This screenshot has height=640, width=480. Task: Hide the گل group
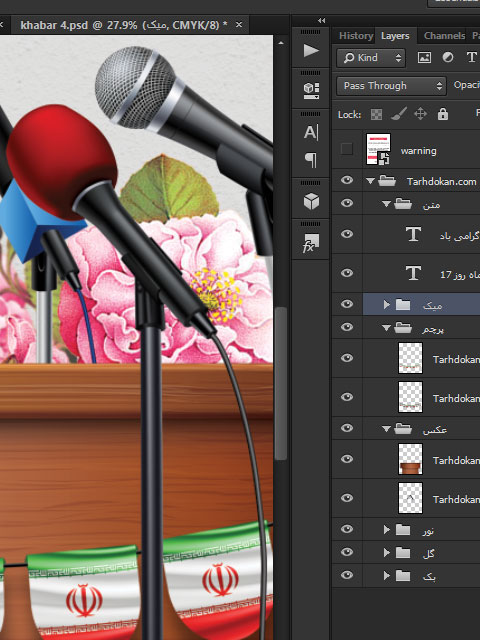click(347, 552)
